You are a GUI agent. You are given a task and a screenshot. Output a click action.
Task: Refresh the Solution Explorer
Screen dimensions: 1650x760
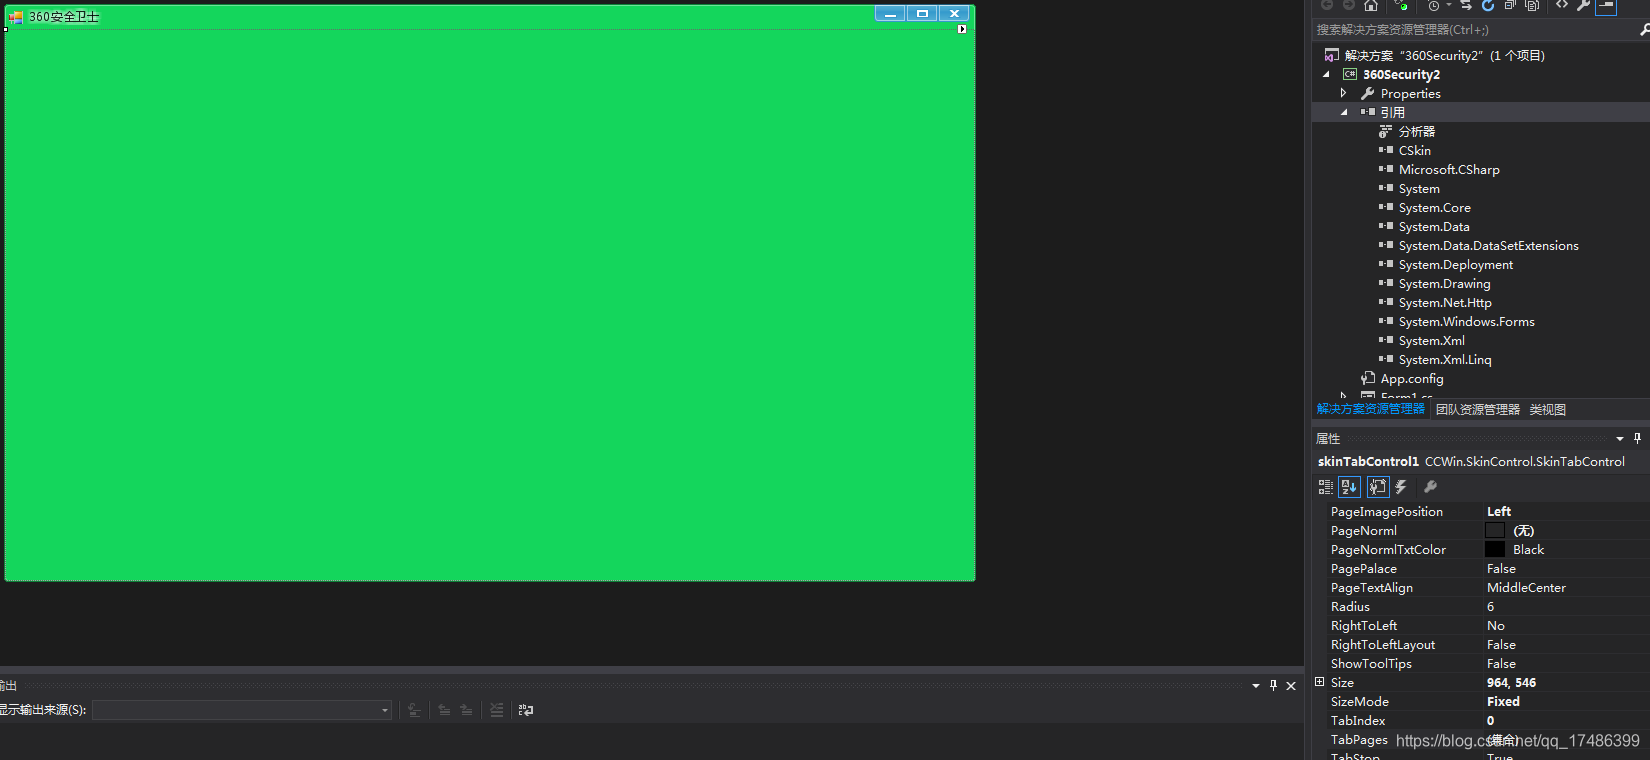[x=1488, y=5]
